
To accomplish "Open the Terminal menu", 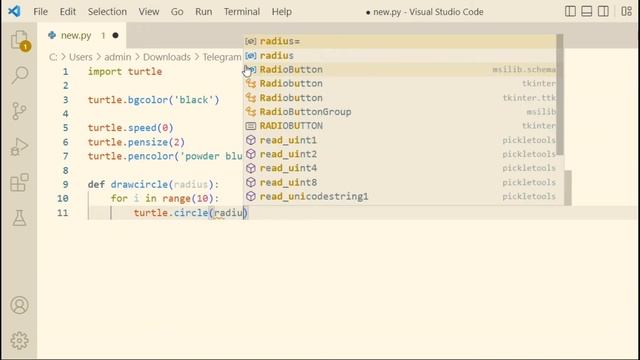I will click(x=242, y=11).
